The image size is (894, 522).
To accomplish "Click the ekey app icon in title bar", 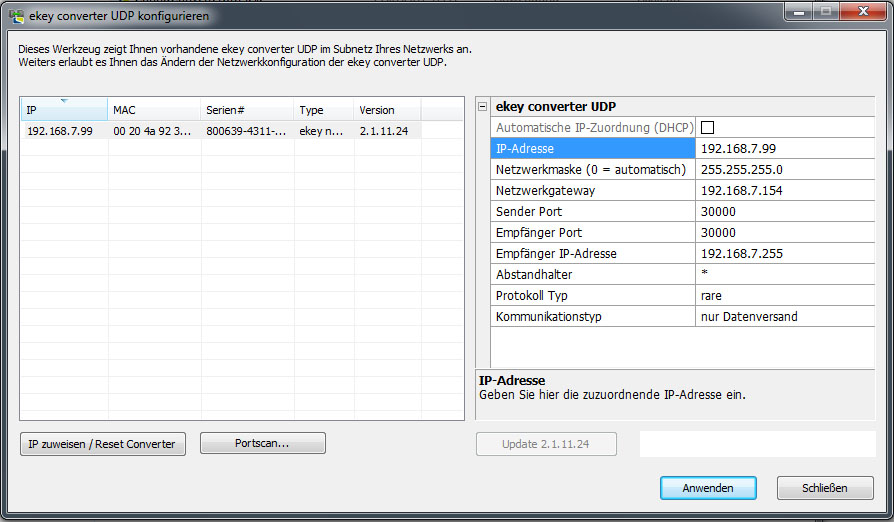I will coord(16,16).
